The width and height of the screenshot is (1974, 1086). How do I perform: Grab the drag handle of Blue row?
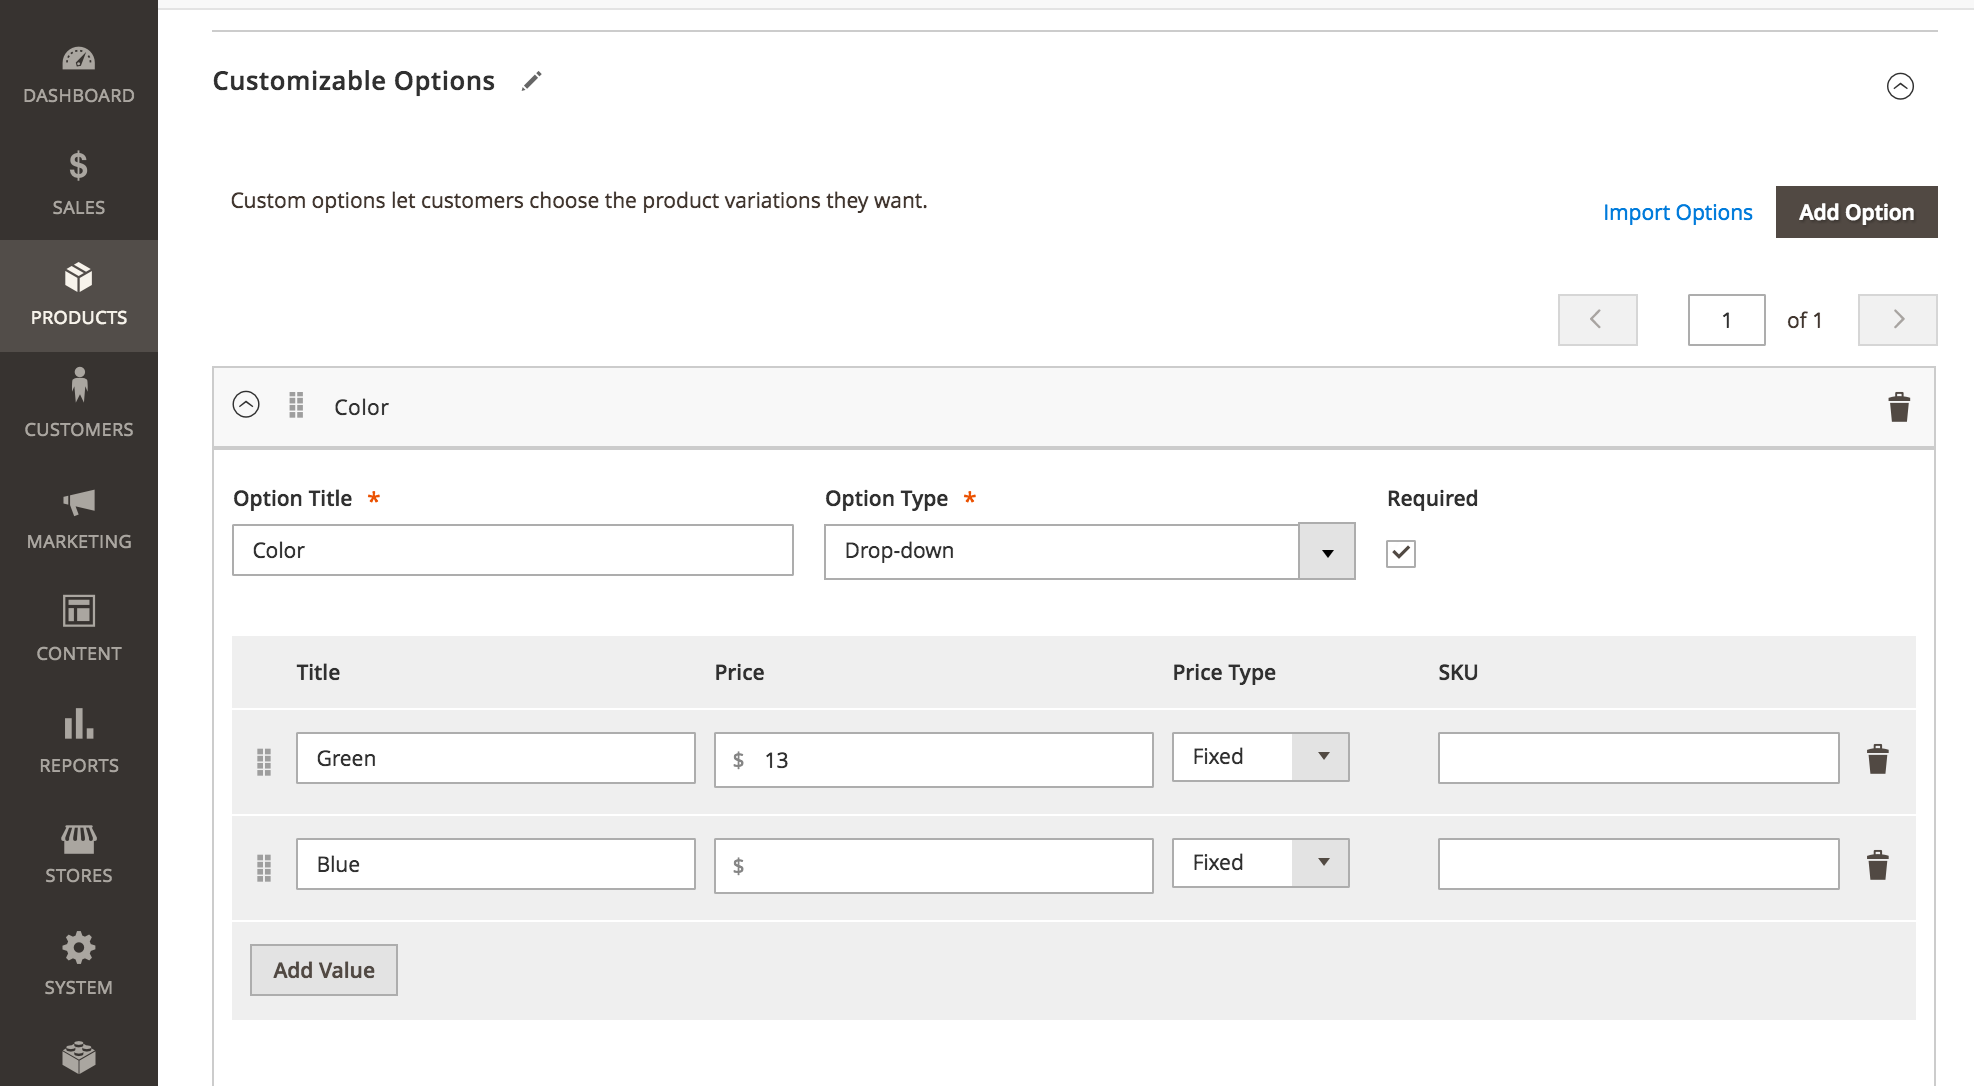pos(264,868)
